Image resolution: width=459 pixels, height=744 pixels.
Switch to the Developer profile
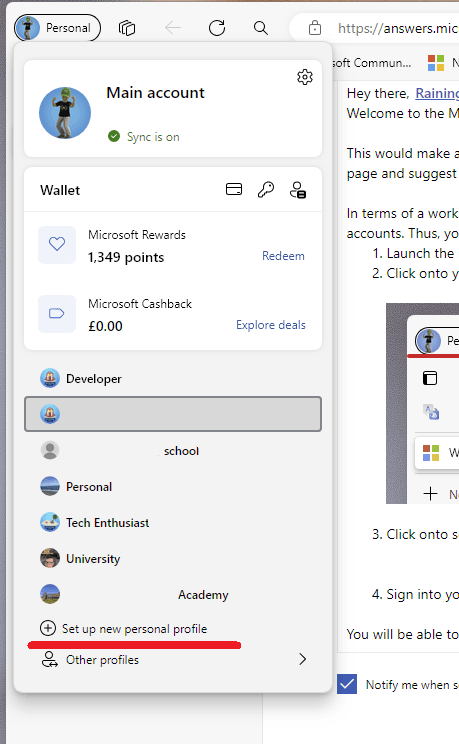(x=173, y=379)
